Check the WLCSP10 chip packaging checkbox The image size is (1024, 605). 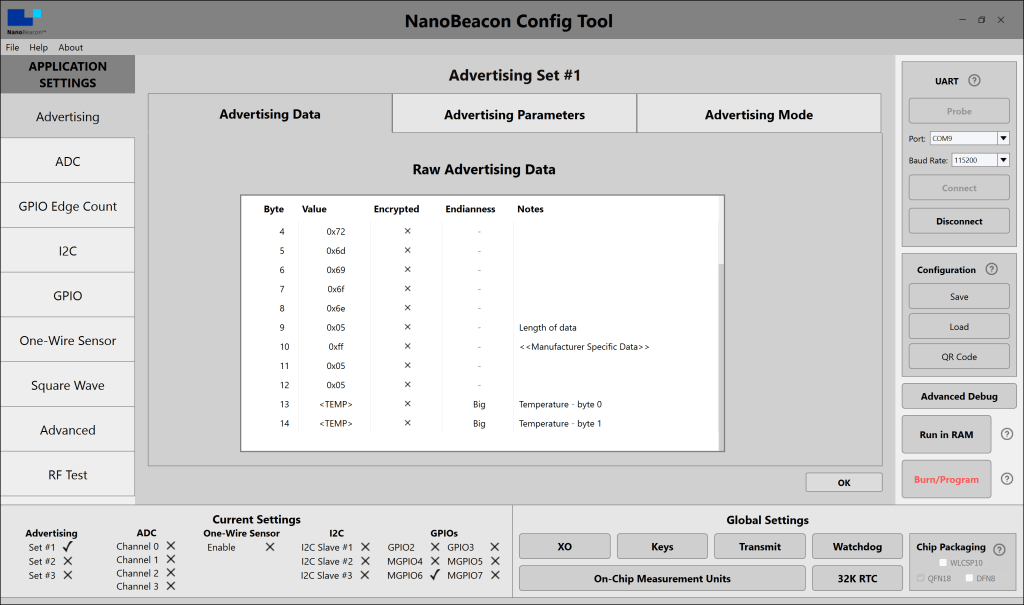(943, 563)
